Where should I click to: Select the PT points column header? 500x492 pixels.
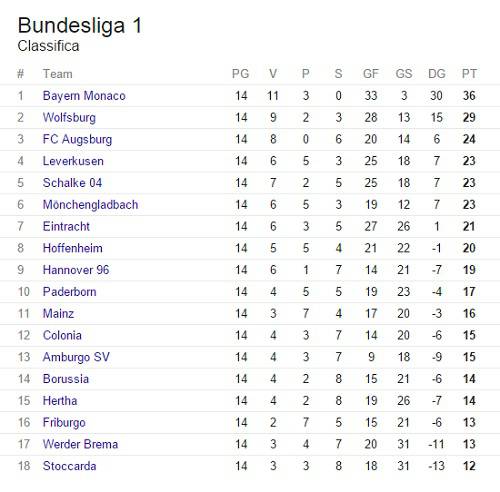coord(469,74)
